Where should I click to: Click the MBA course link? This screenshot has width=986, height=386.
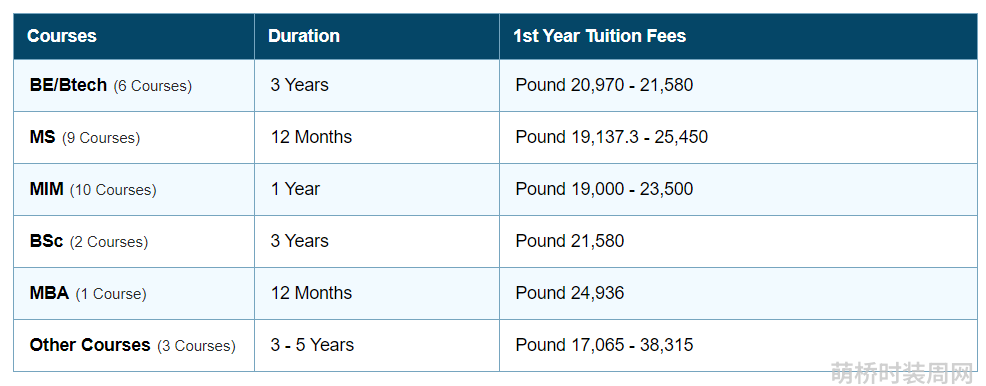pyautogui.click(x=49, y=293)
